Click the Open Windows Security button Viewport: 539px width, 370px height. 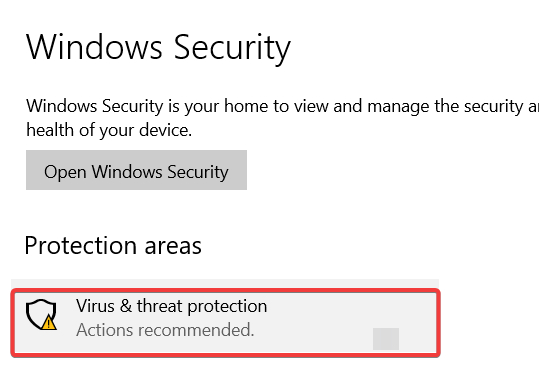tap(136, 170)
